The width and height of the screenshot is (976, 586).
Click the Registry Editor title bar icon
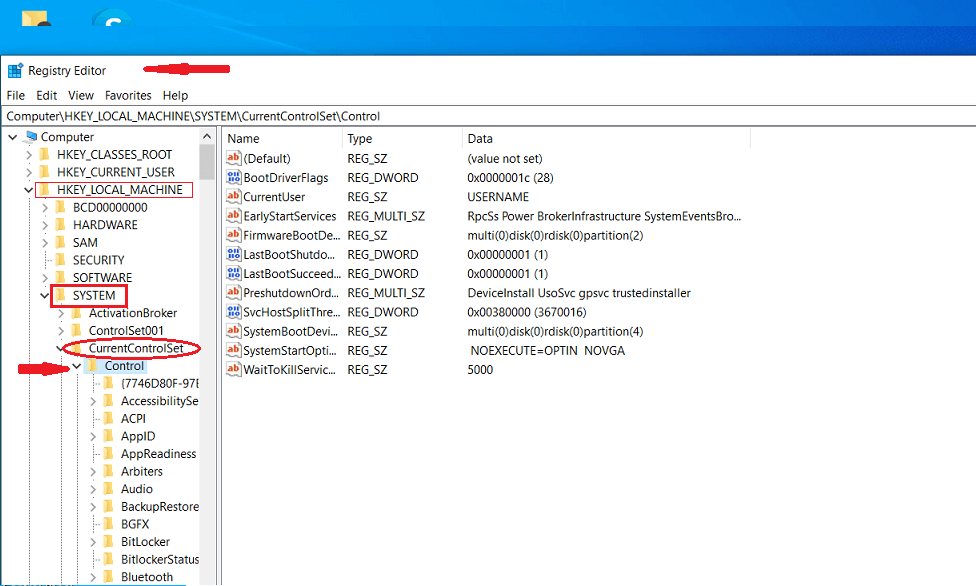tap(15, 70)
